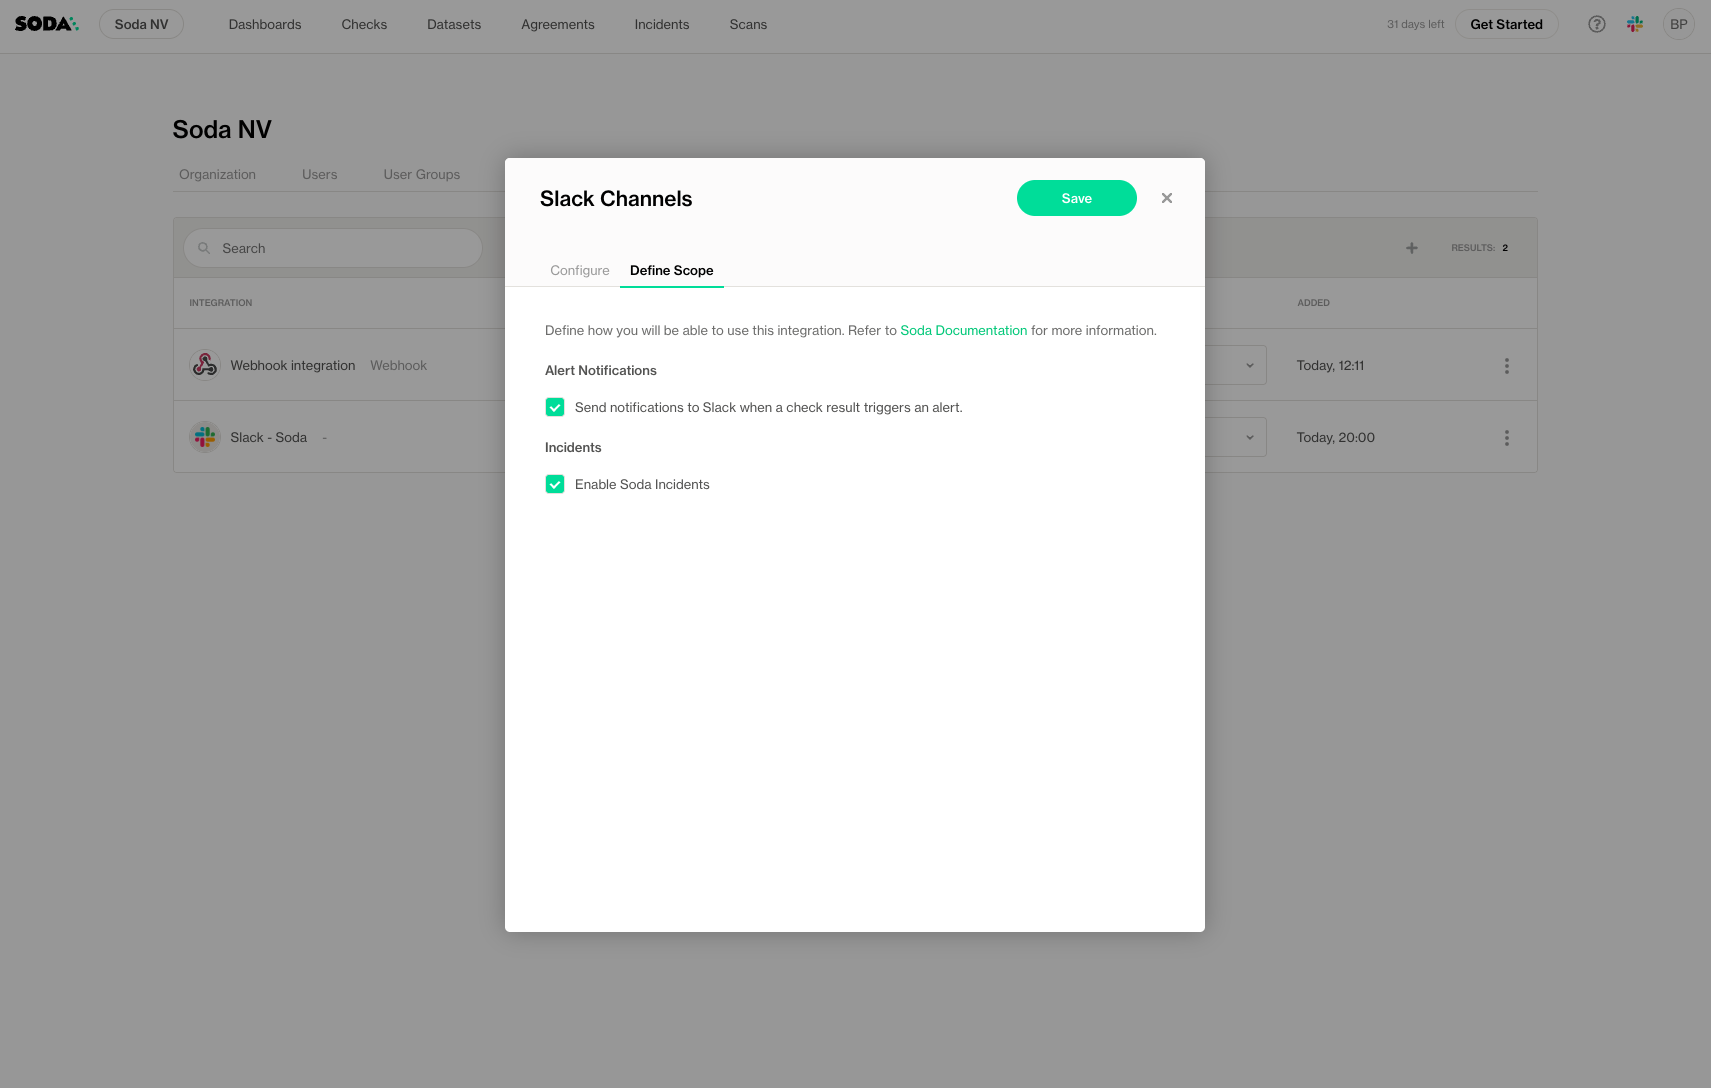Open the Soda NV organization selector
1711x1088 pixels.
pos(141,24)
